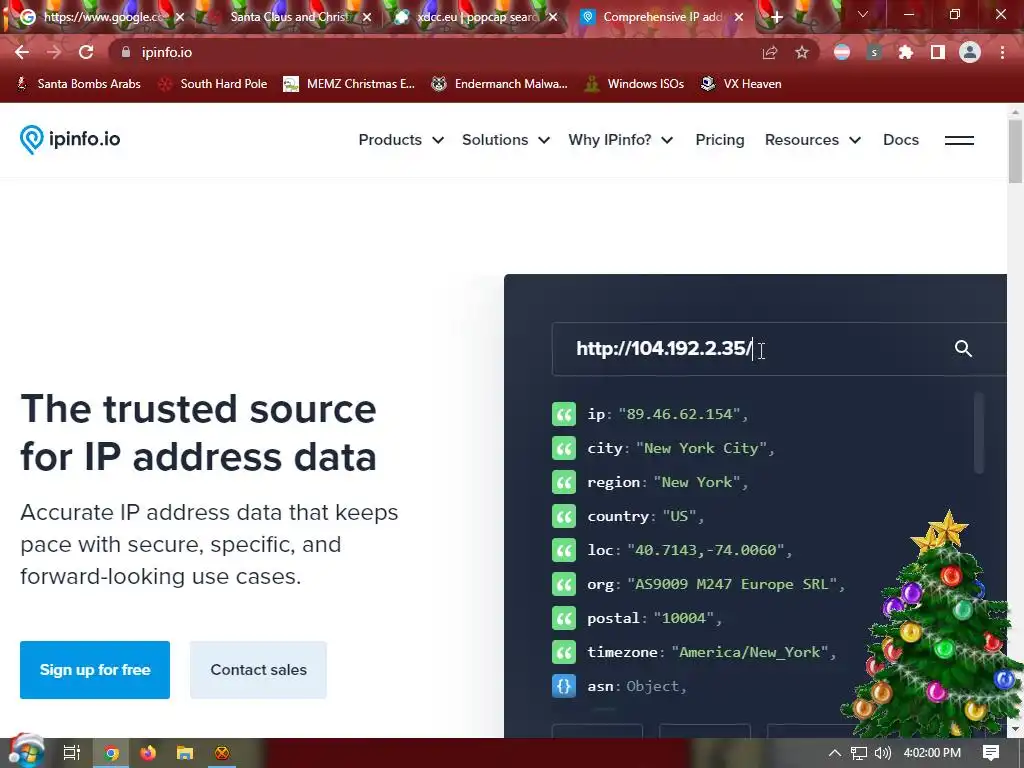Click the site lock icon in address bar
The image size is (1024, 768).
tap(126, 52)
